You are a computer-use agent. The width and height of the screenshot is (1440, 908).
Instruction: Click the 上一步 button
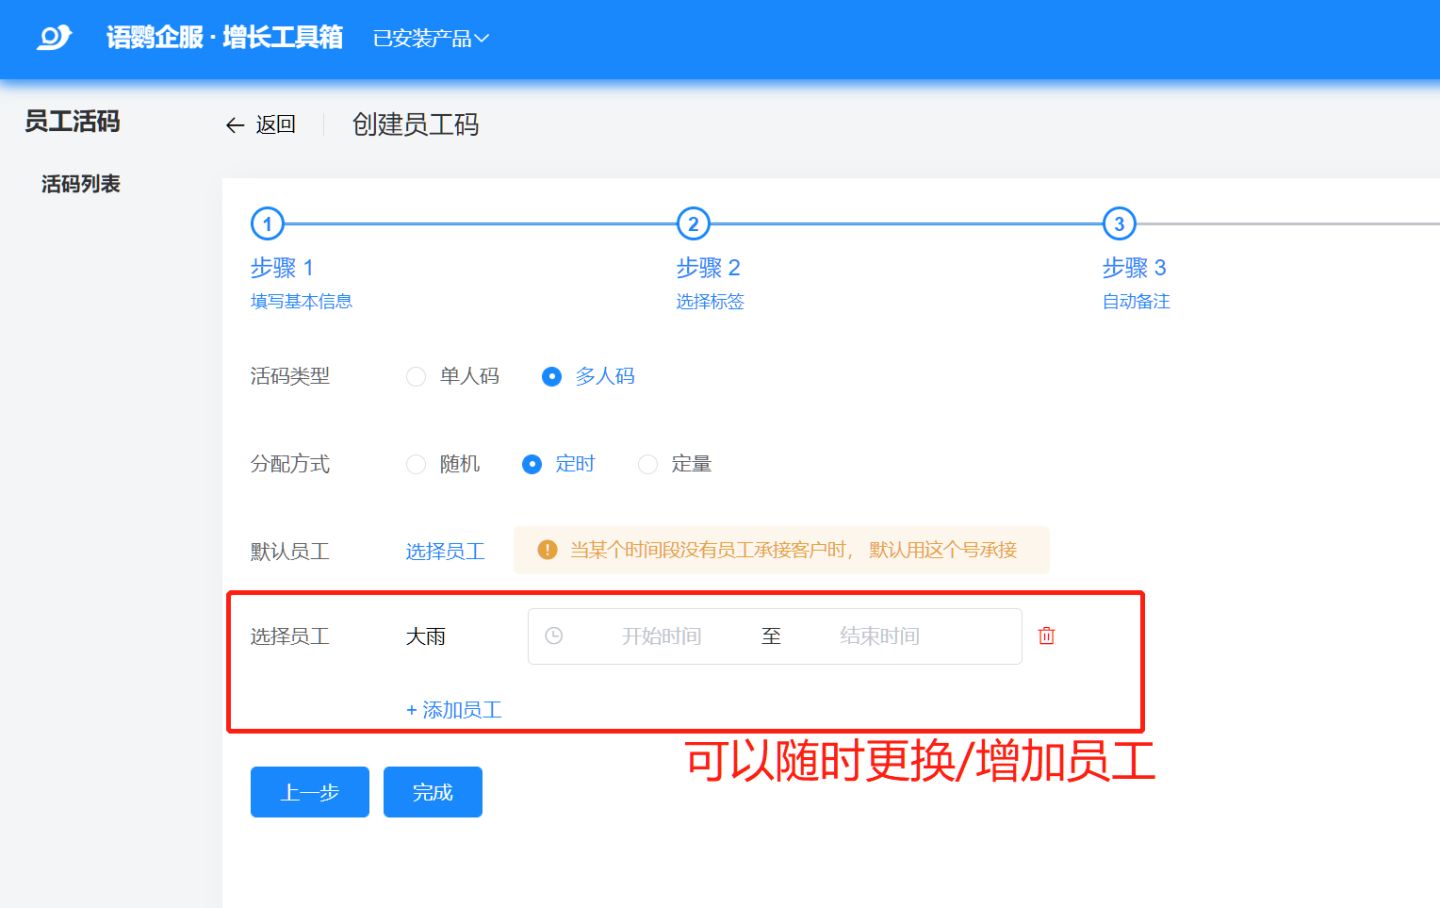point(309,792)
